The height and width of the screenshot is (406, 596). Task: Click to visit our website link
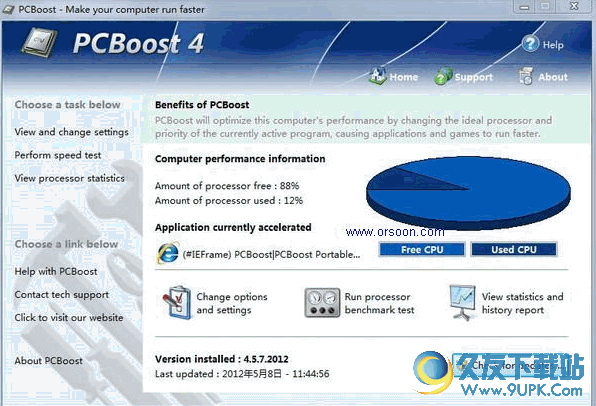click(x=69, y=317)
